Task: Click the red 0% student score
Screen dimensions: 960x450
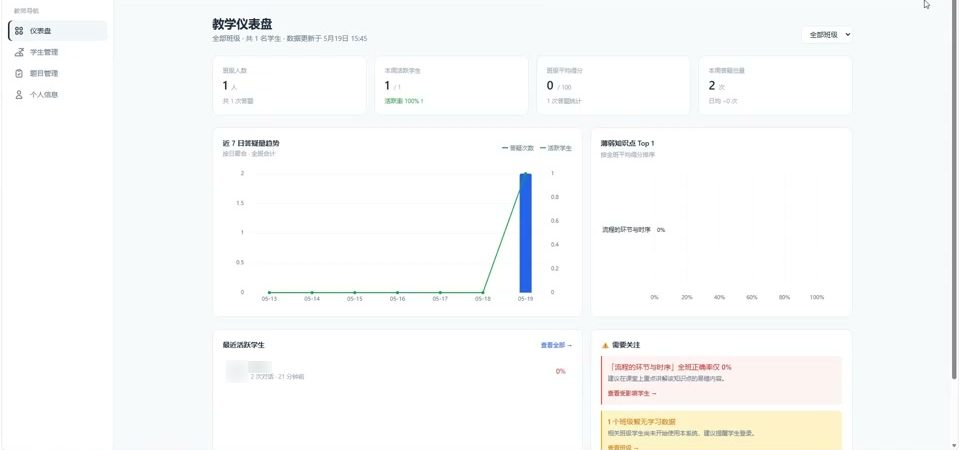Action: [560, 372]
